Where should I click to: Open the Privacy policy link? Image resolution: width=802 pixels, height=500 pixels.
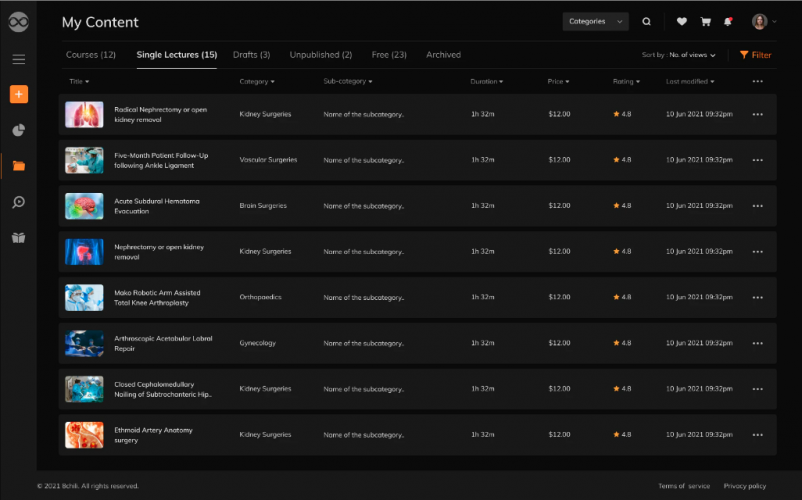(x=744, y=486)
